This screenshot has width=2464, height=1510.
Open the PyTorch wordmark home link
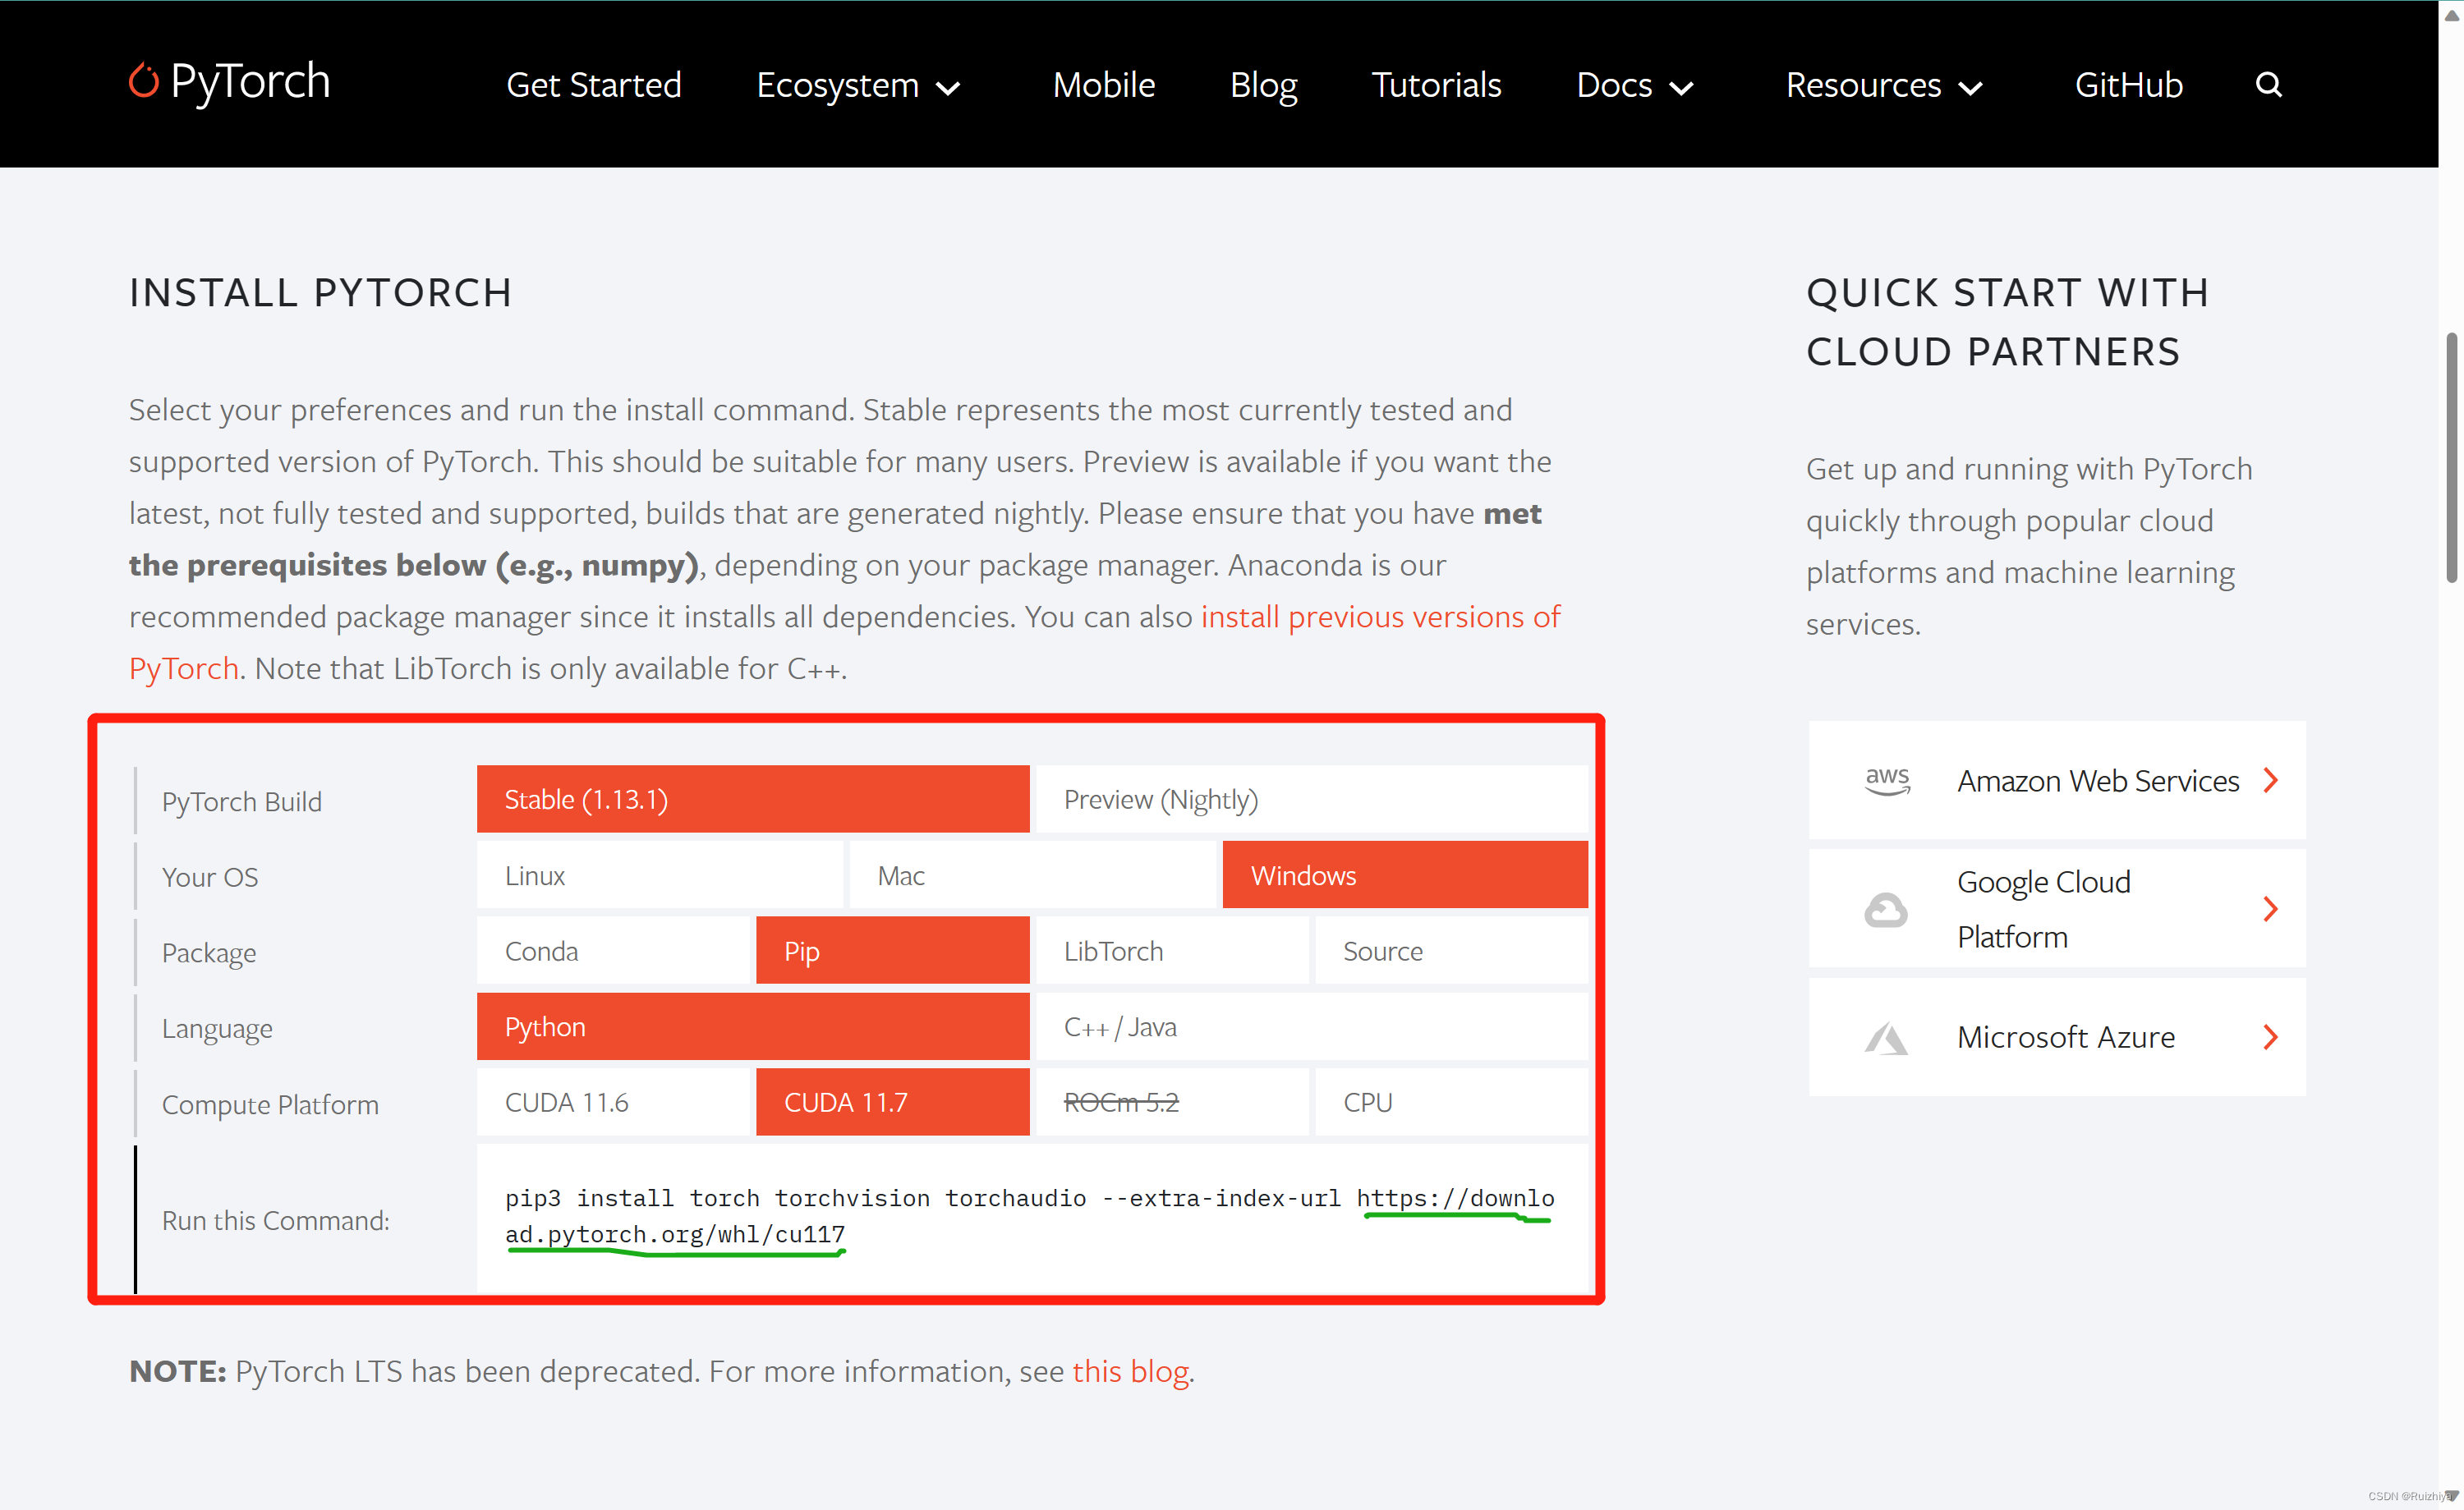click(x=250, y=82)
